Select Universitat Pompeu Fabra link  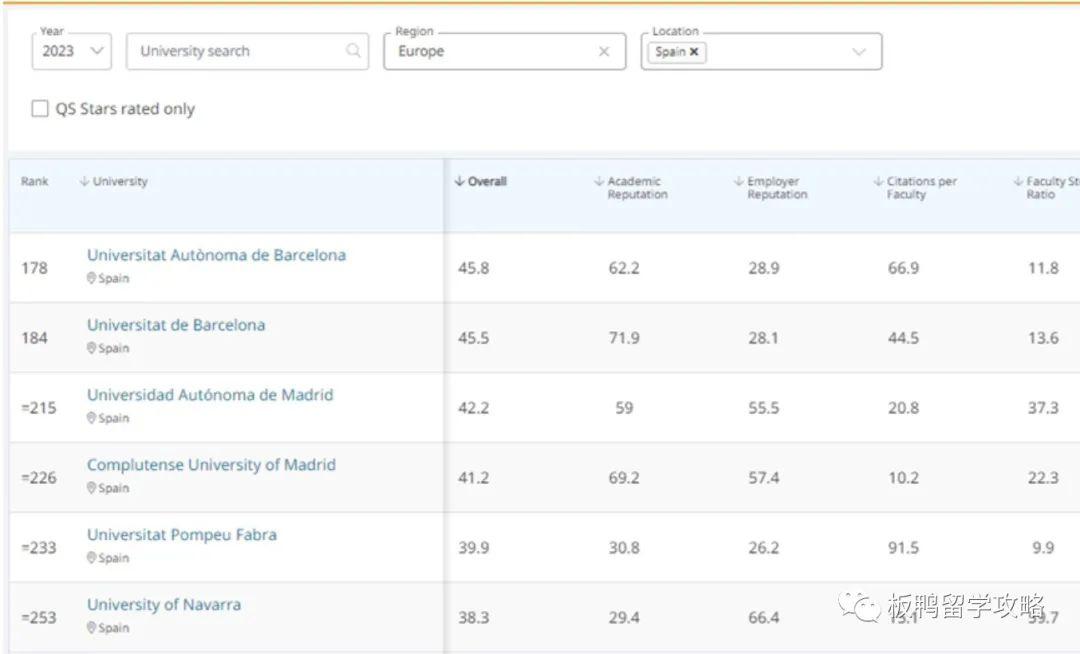coord(182,535)
